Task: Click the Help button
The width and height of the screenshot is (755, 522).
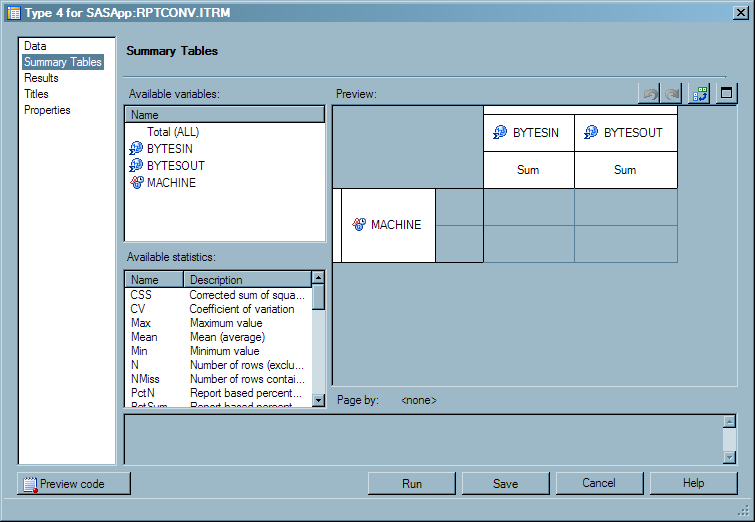Action: click(693, 483)
